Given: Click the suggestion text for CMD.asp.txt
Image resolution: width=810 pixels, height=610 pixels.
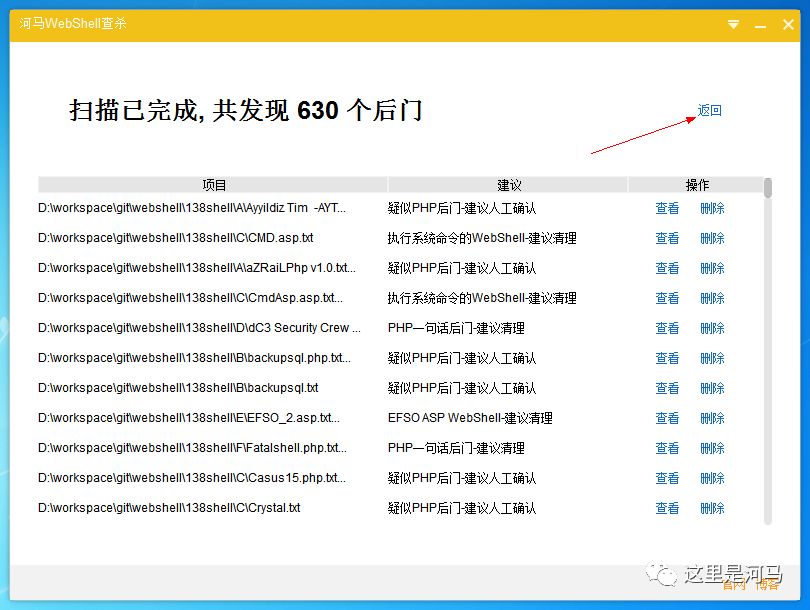Looking at the screenshot, I should tap(482, 238).
